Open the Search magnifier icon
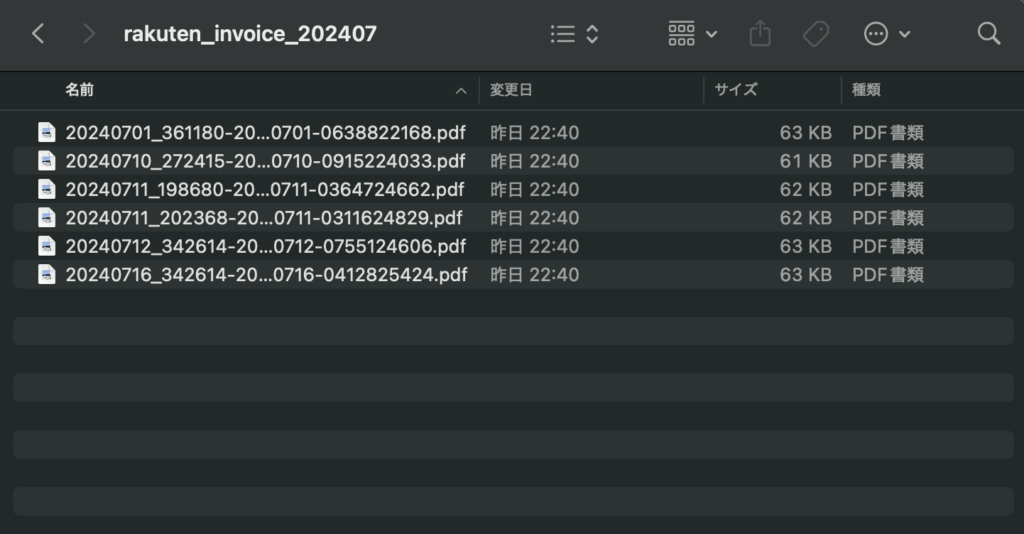Viewport: 1024px width, 534px height. click(x=988, y=34)
